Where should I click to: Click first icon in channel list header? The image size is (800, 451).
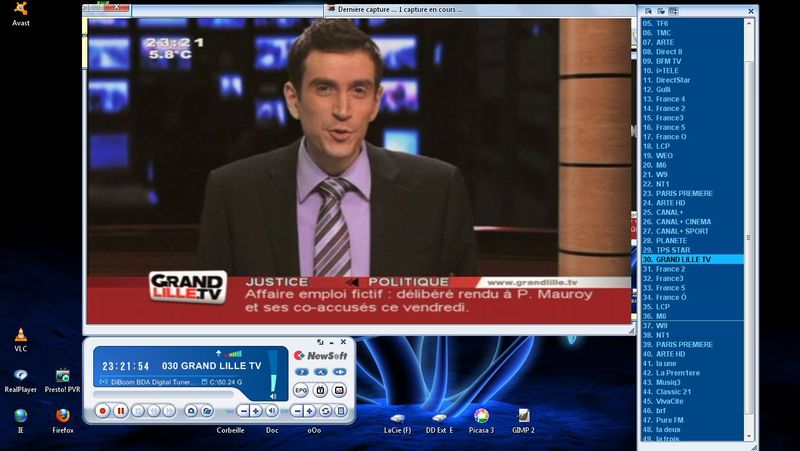tap(648, 11)
